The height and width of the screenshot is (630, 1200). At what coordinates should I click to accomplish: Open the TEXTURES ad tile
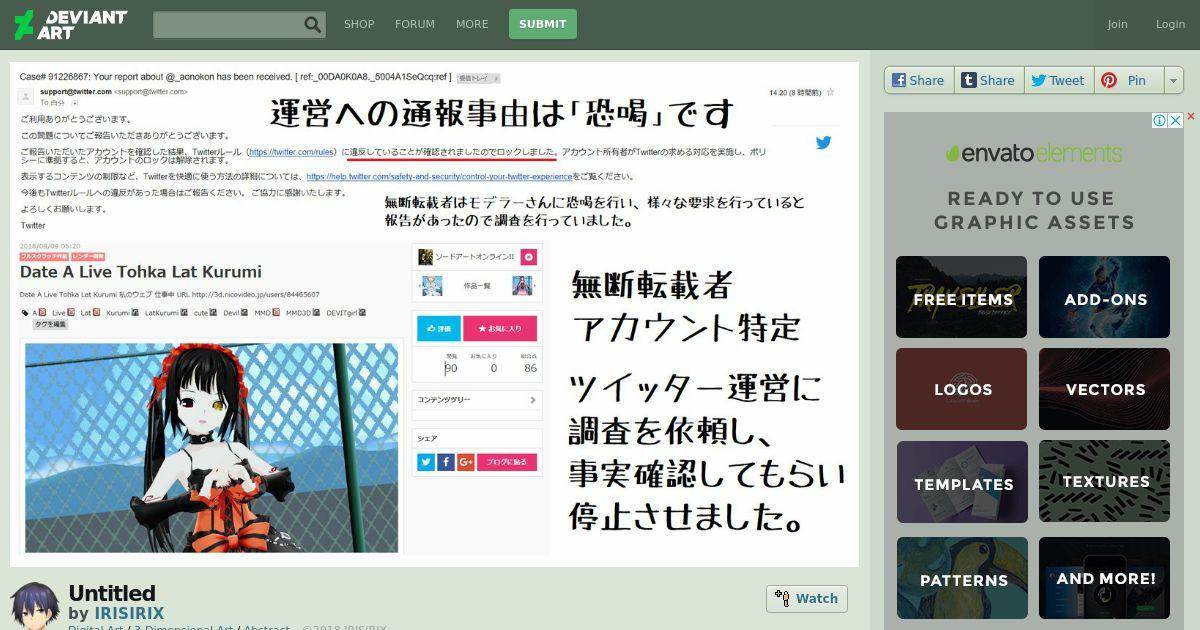[x=1104, y=482]
